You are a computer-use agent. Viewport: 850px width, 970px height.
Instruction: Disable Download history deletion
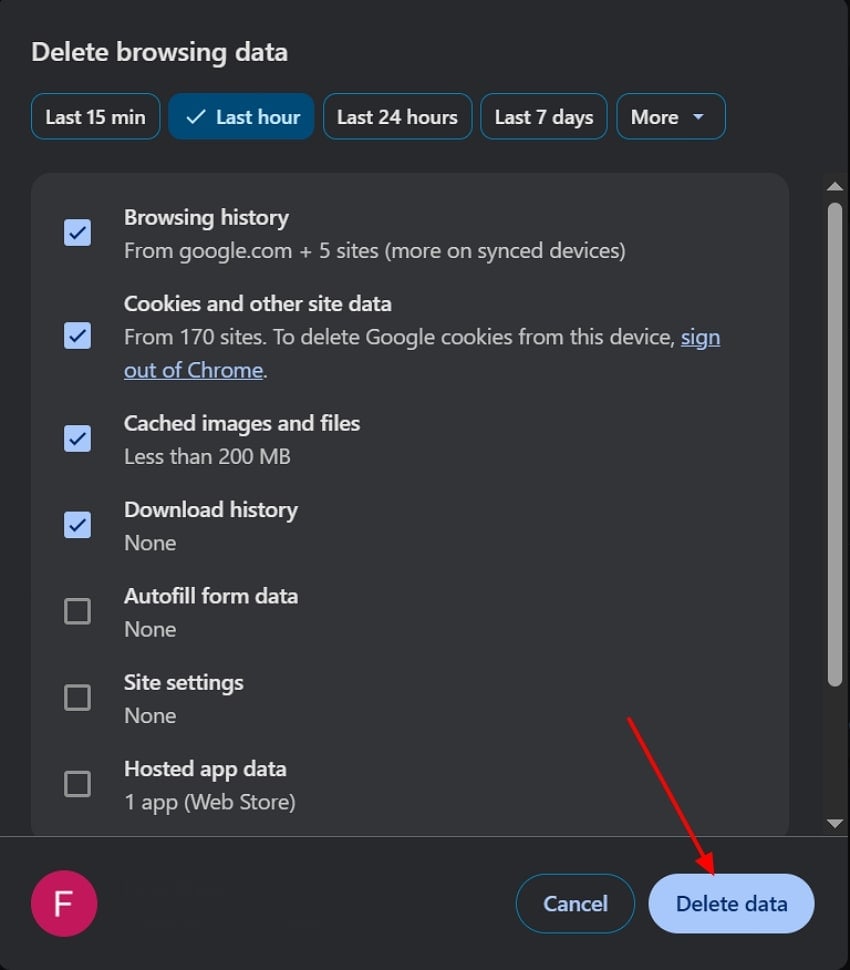tap(77, 525)
